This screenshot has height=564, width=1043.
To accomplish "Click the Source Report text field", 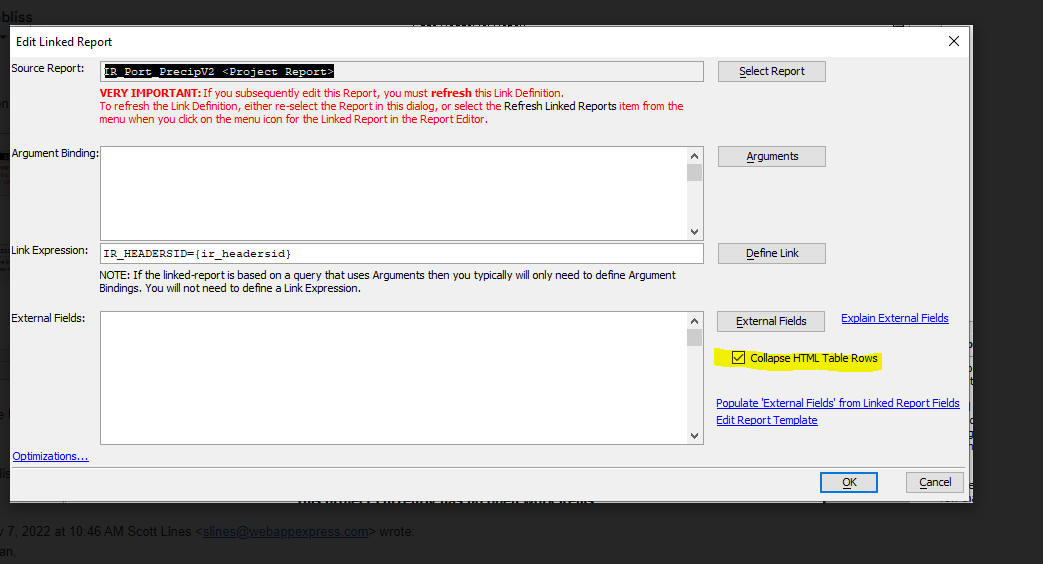I will [402, 72].
